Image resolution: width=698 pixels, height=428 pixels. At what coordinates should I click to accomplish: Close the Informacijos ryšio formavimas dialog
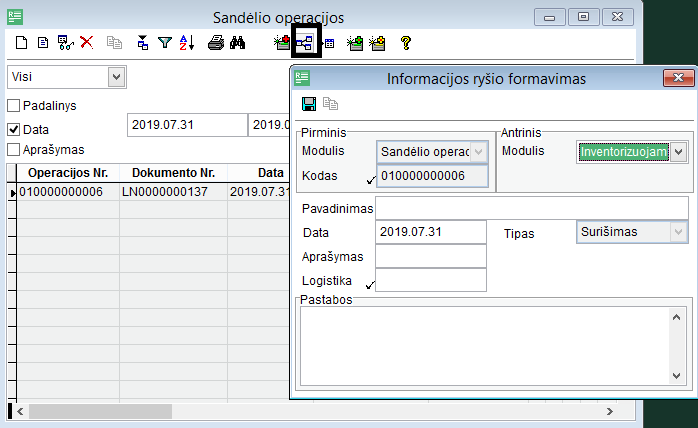(x=679, y=78)
